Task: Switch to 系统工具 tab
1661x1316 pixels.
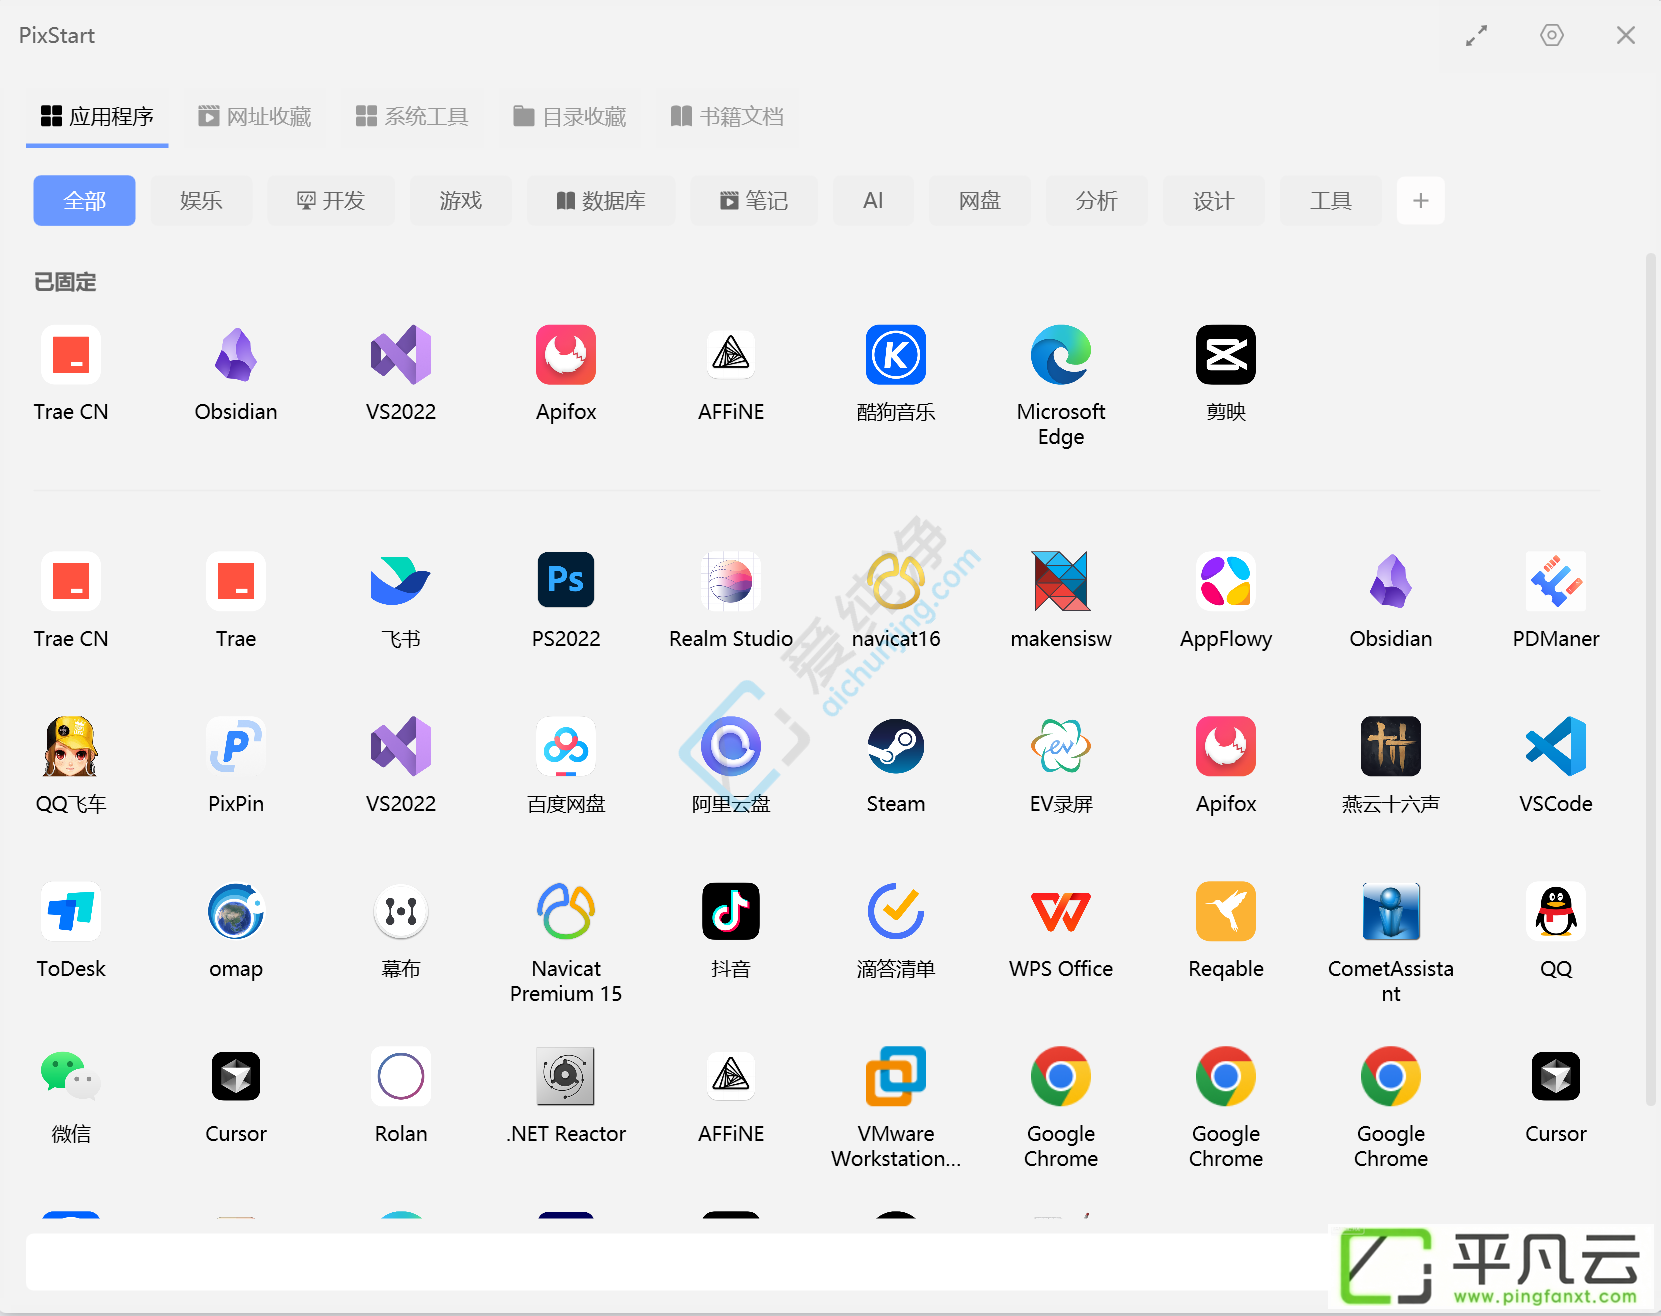Action: click(412, 117)
